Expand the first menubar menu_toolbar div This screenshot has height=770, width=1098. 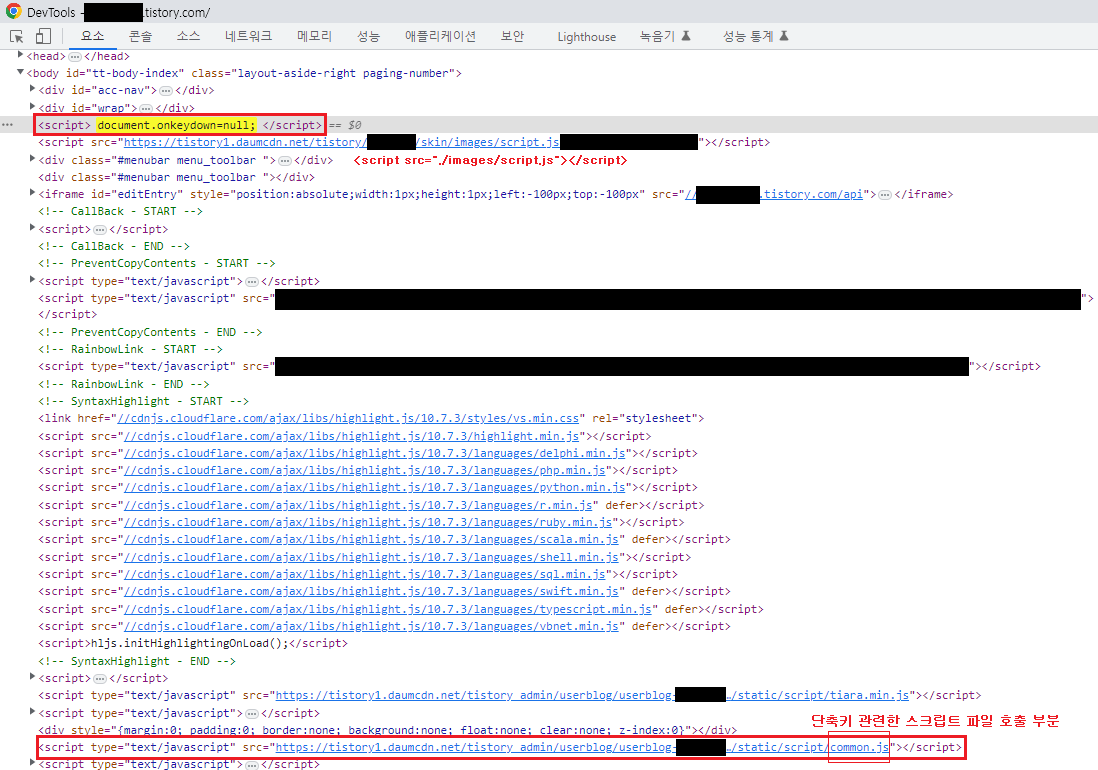(x=32, y=160)
